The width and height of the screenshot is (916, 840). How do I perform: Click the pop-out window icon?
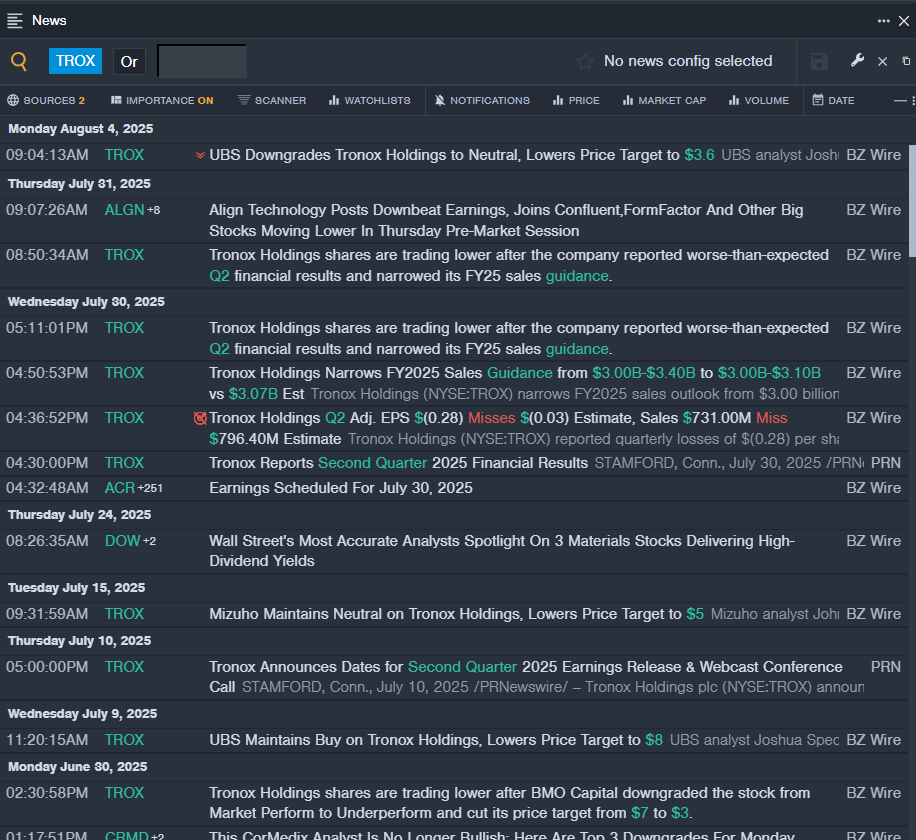click(906, 61)
